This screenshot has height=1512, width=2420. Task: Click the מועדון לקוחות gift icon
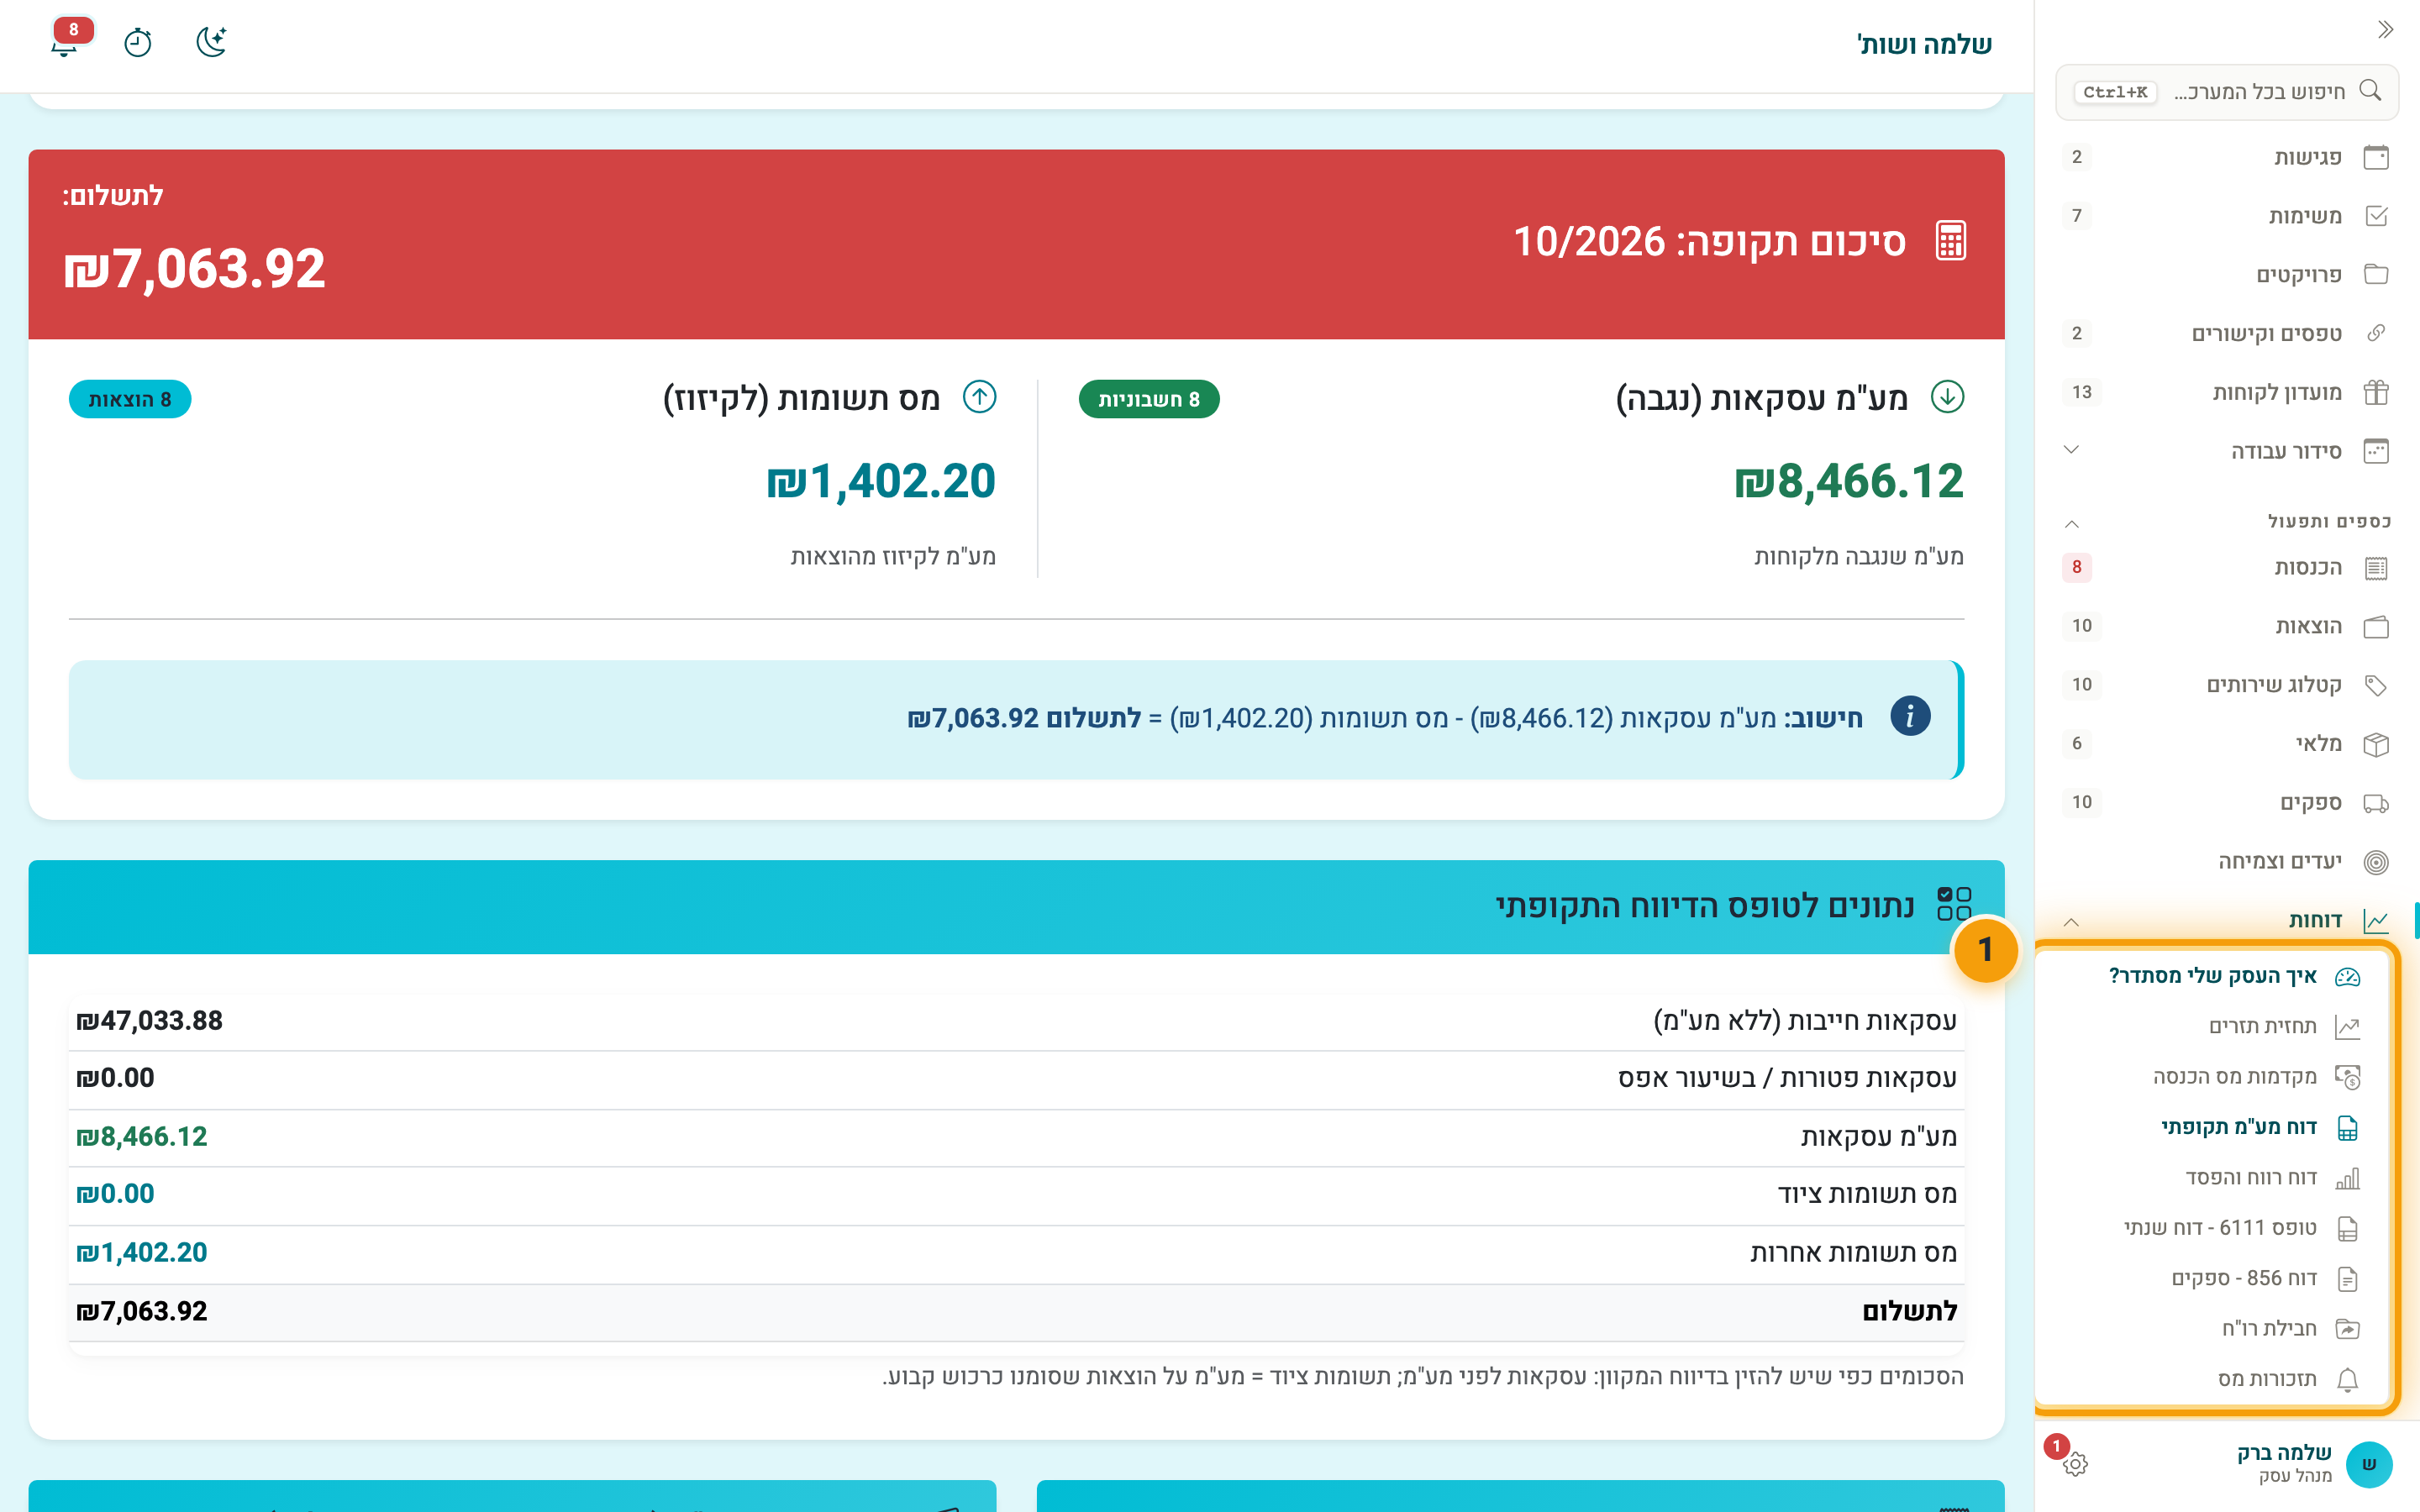tap(2376, 392)
